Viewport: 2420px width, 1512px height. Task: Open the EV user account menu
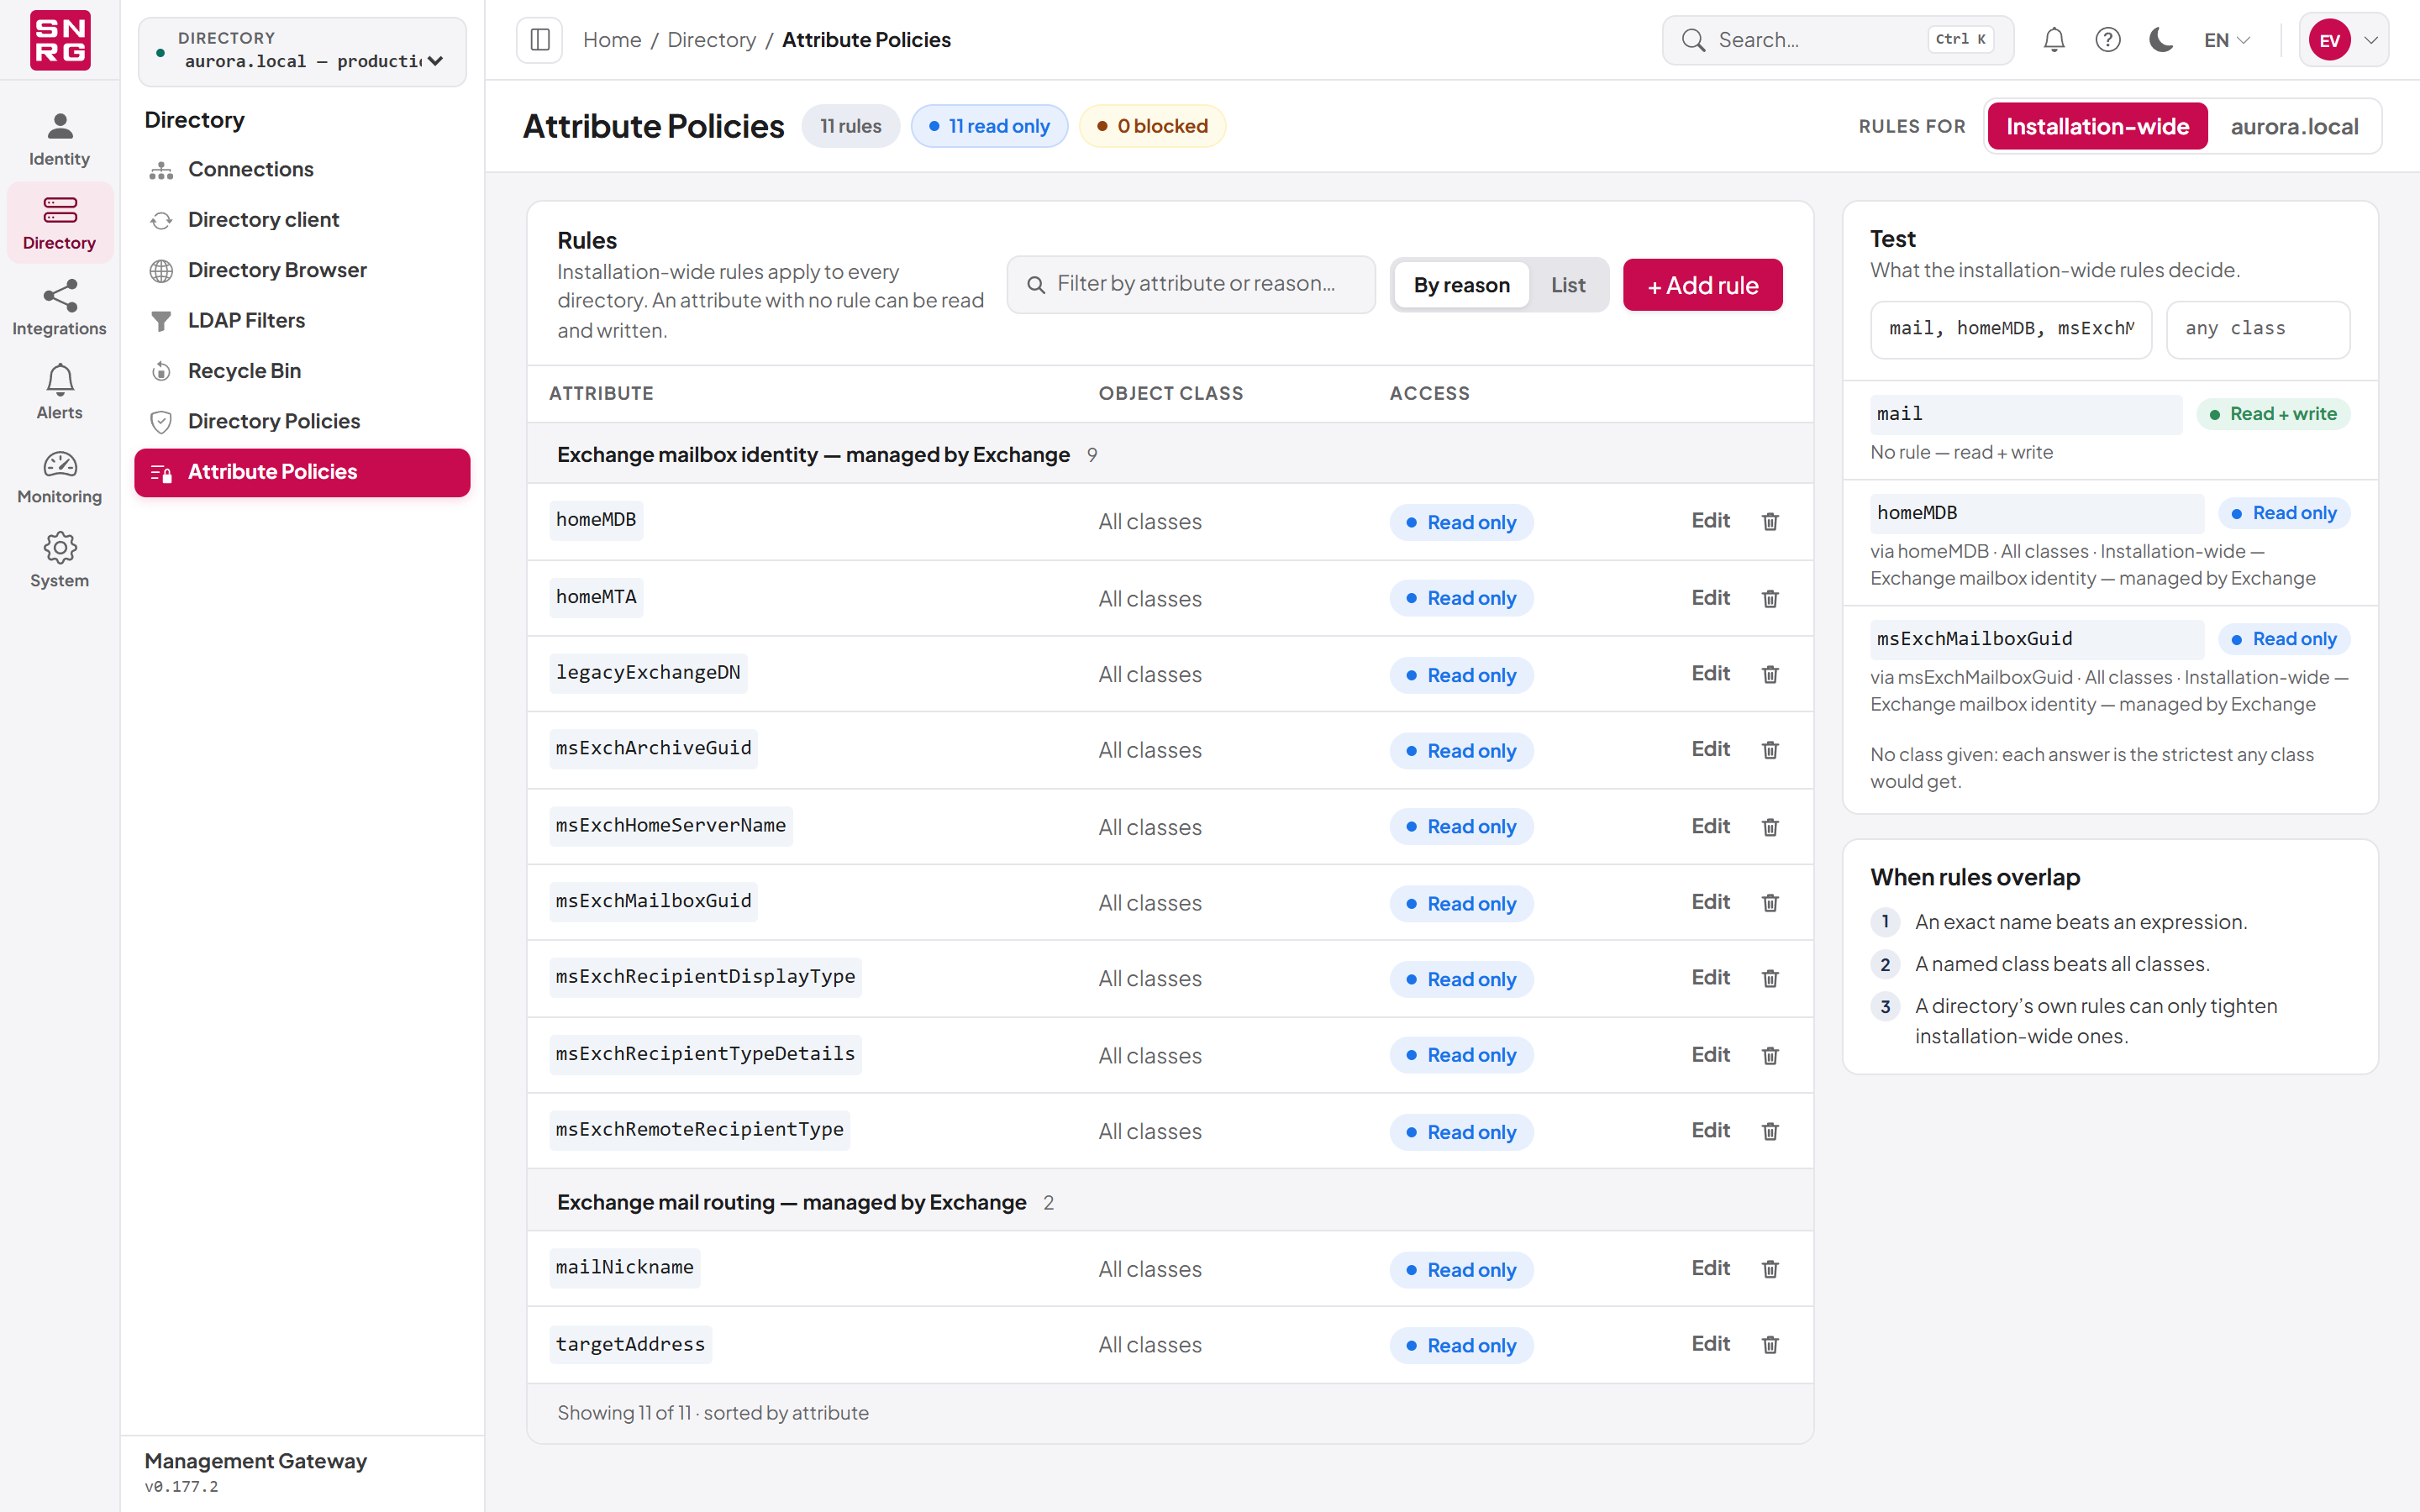click(x=2344, y=40)
